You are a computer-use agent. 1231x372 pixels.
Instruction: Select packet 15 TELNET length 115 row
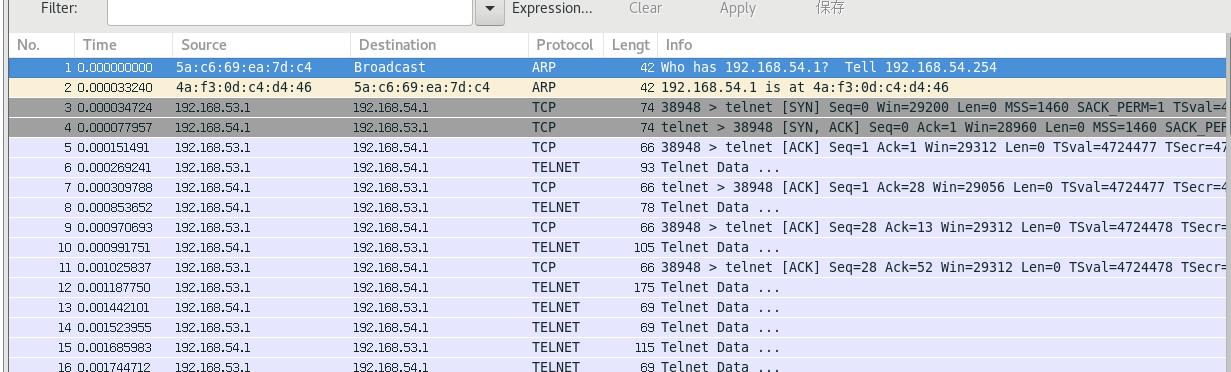click(618, 347)
